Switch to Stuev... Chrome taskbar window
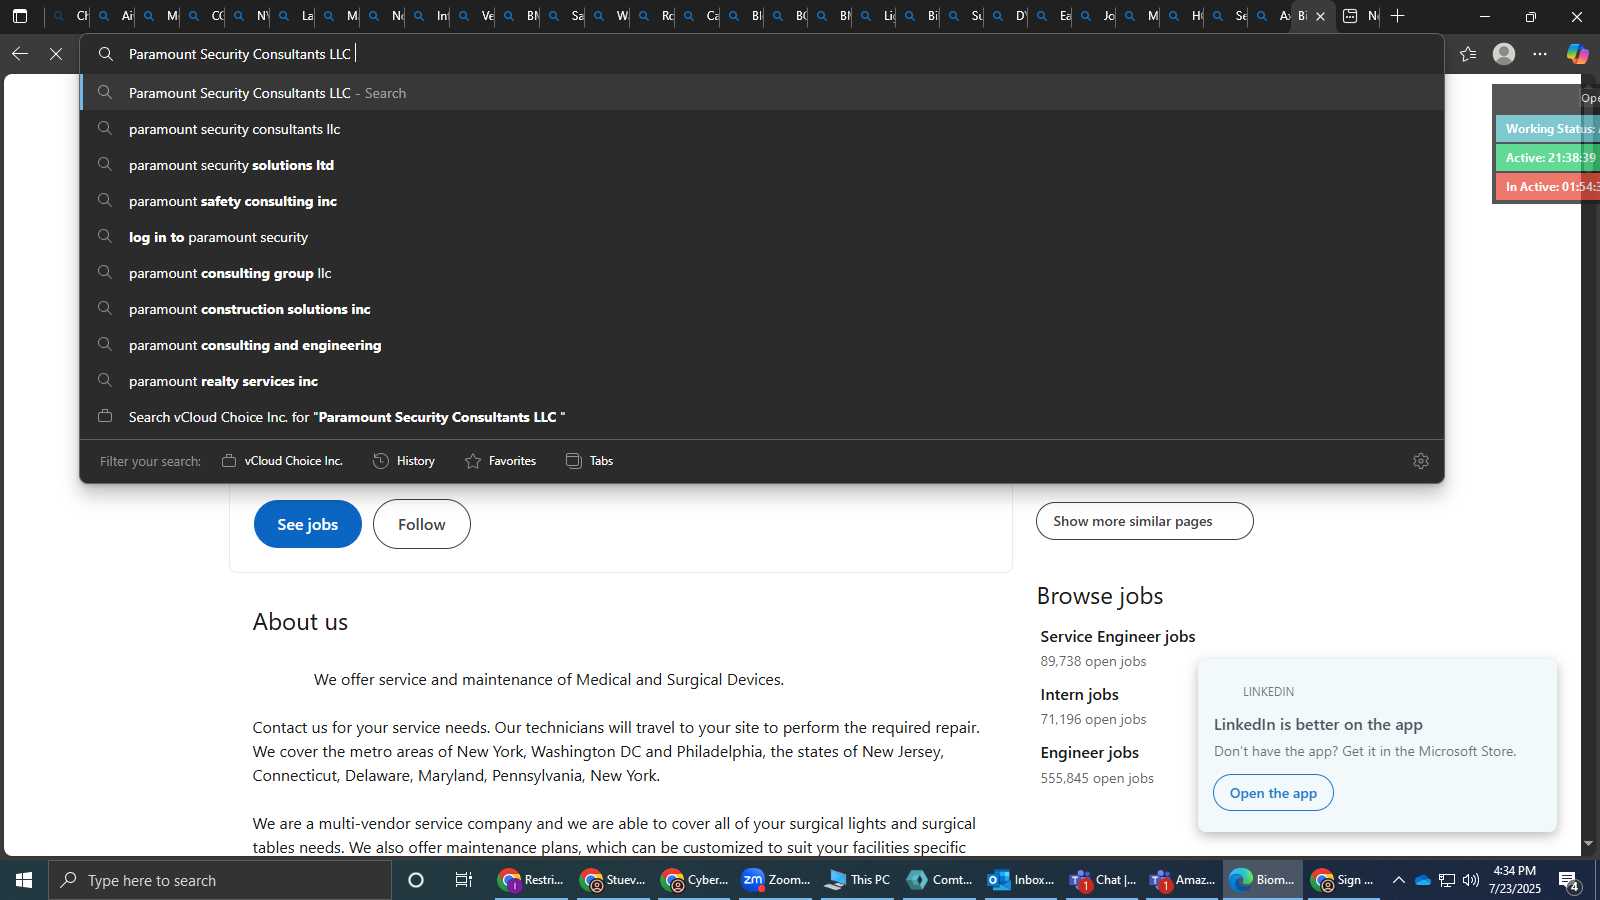The image size is (1600, 900). click(x=614, y=880)
